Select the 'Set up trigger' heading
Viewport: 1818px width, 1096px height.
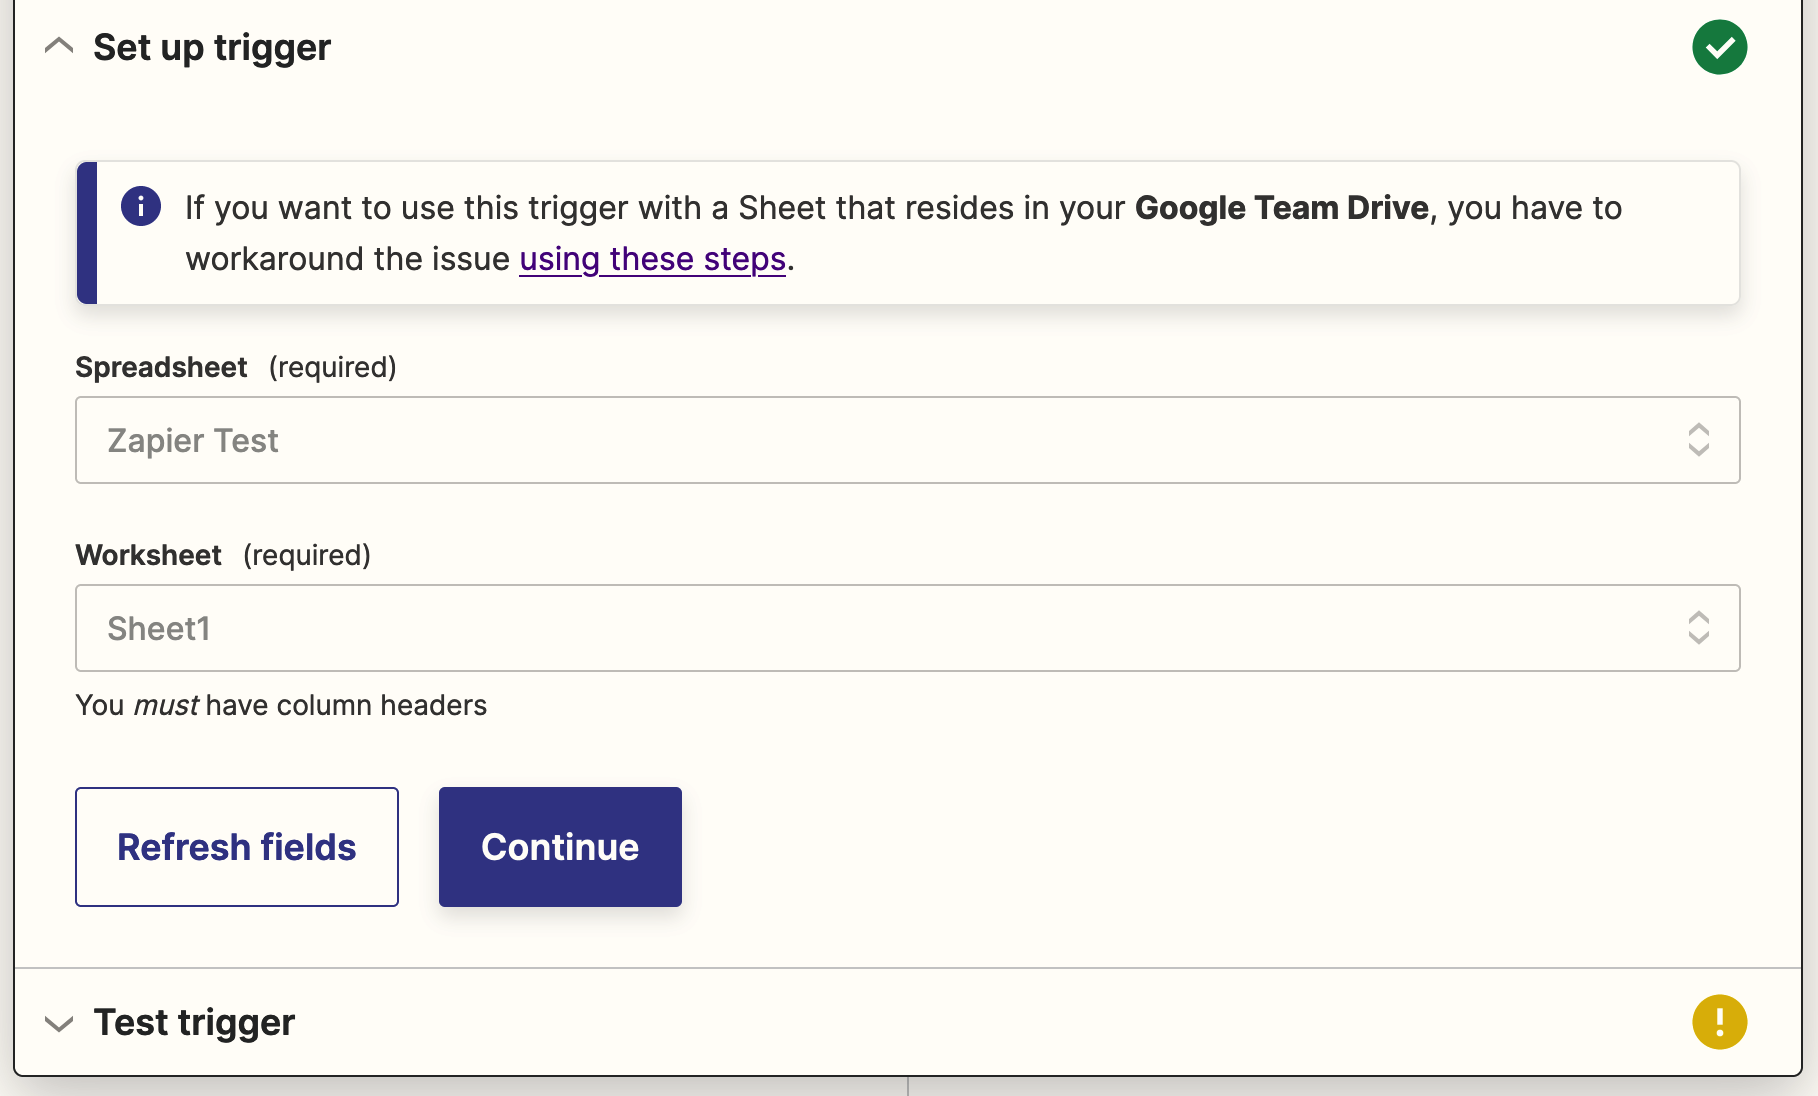tap(212, 47)
